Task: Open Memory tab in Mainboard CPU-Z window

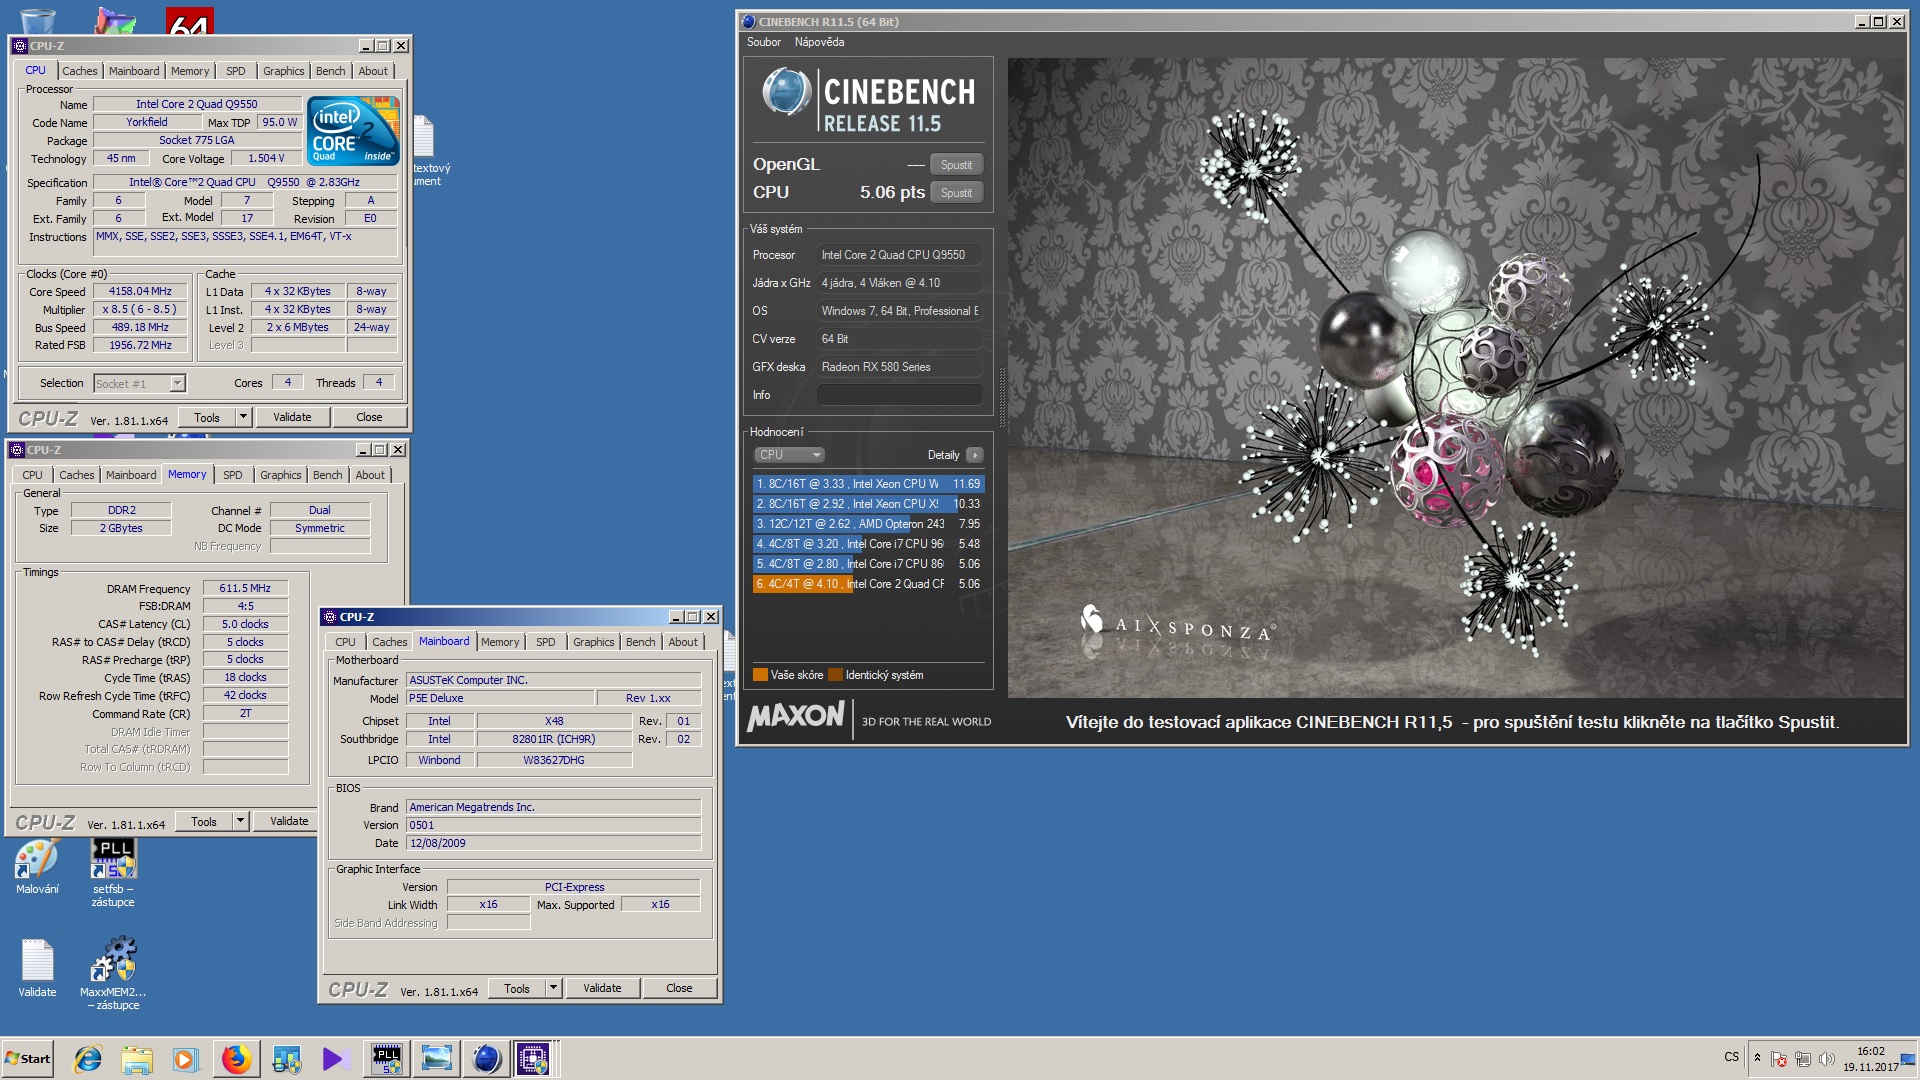Action: [500, 642]
